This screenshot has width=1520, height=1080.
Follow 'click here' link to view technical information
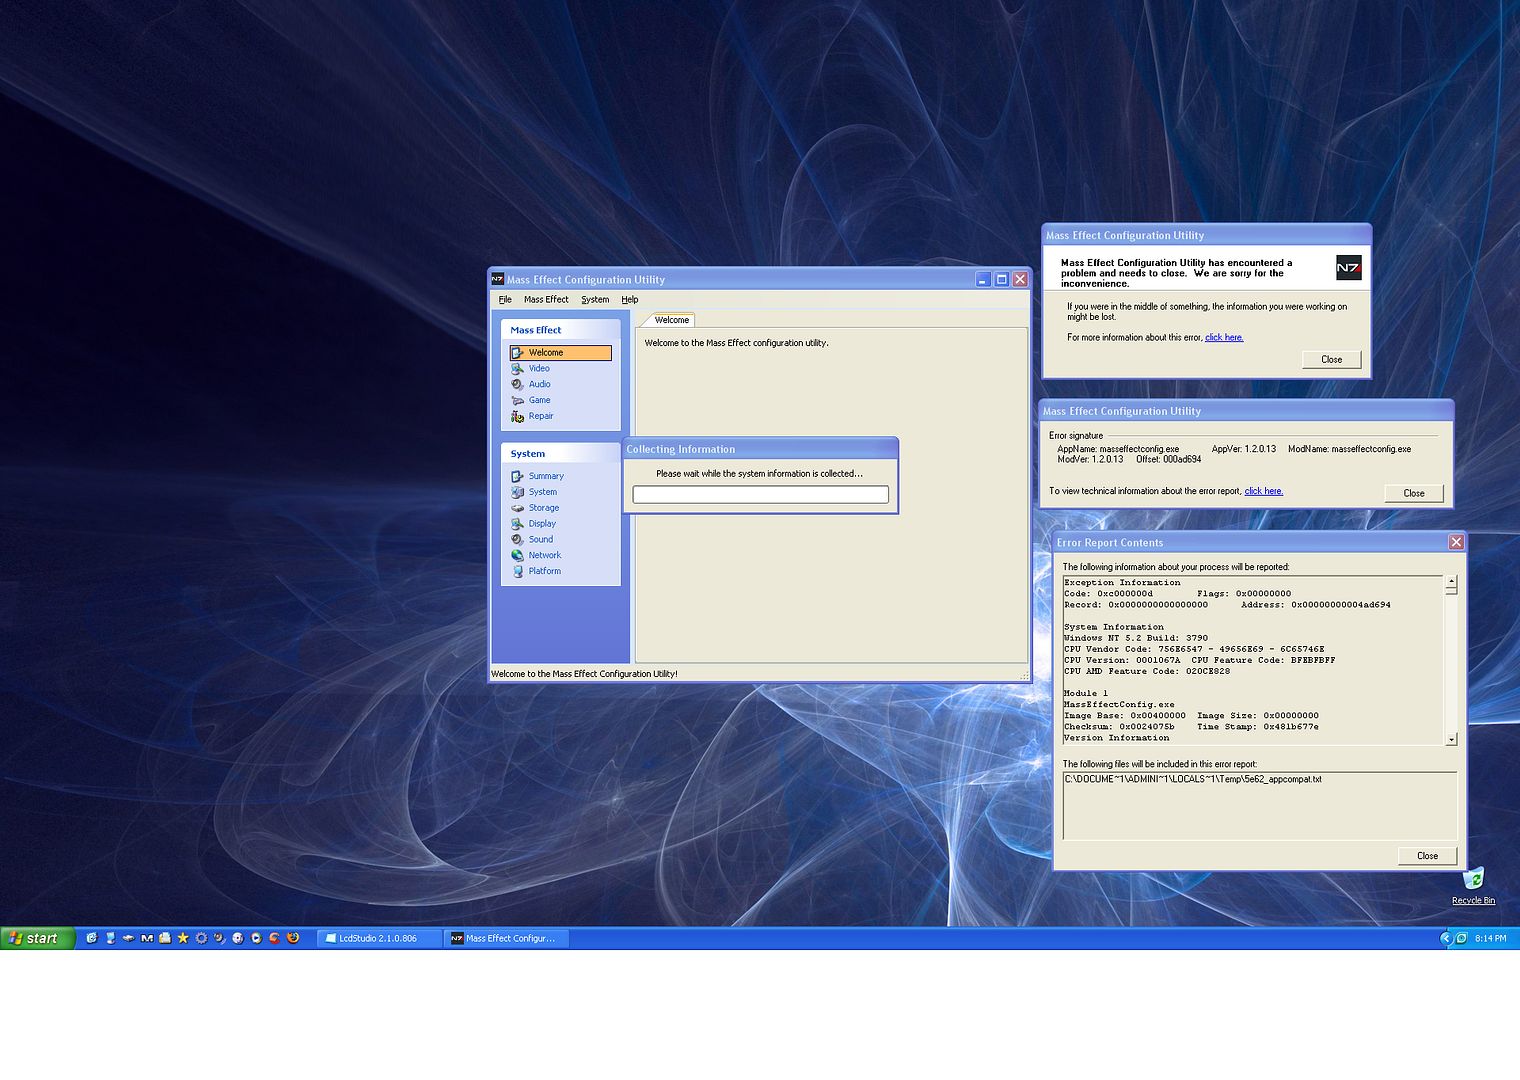(x=1263, y=491)
